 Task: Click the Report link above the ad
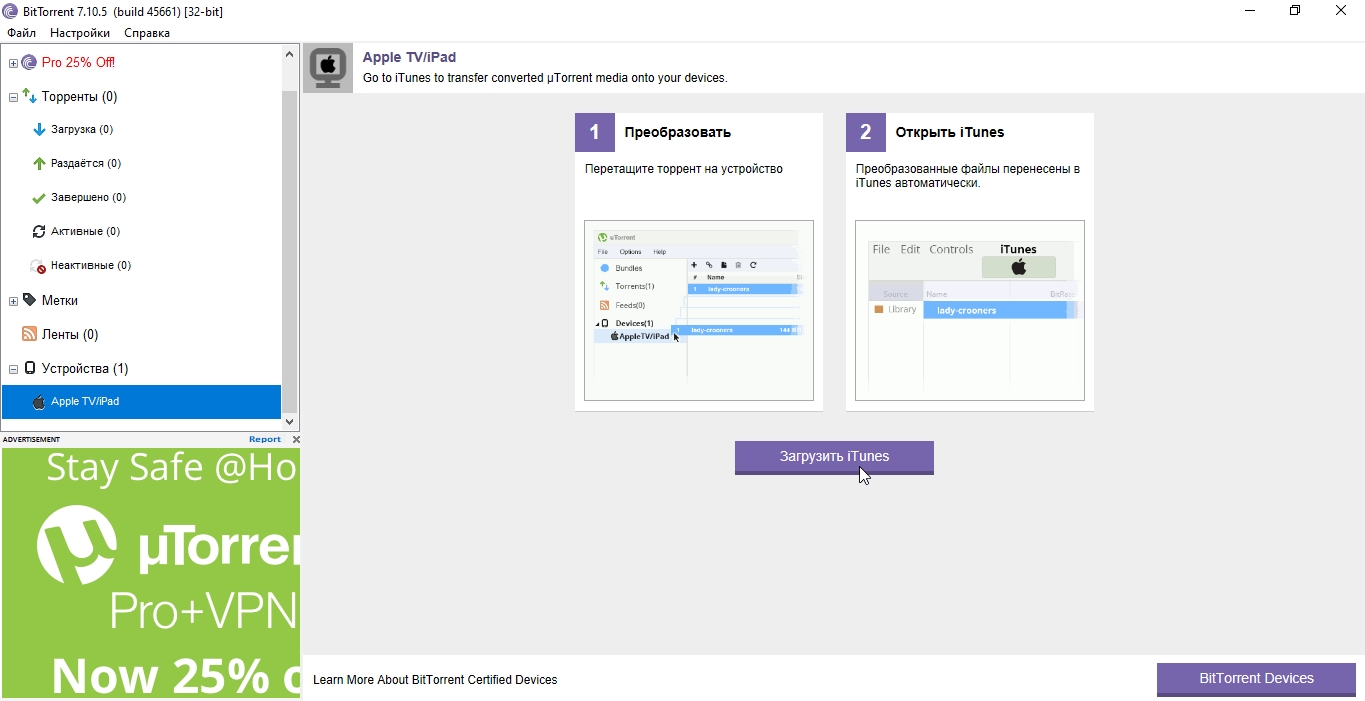(x=265, y=440)
